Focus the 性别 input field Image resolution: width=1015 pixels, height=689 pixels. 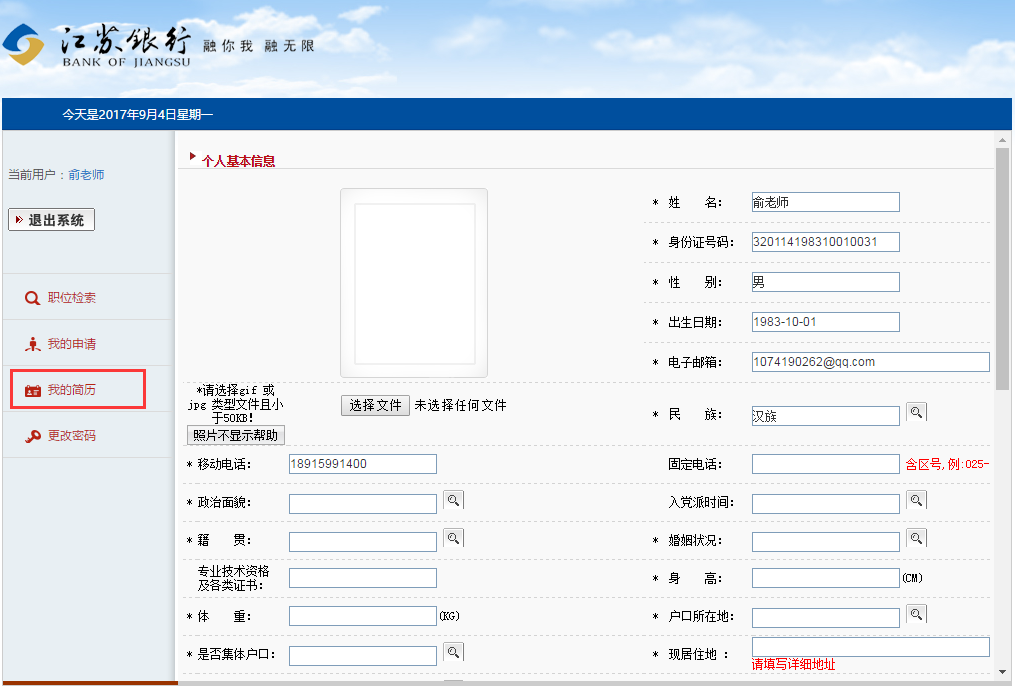(825, 282)
